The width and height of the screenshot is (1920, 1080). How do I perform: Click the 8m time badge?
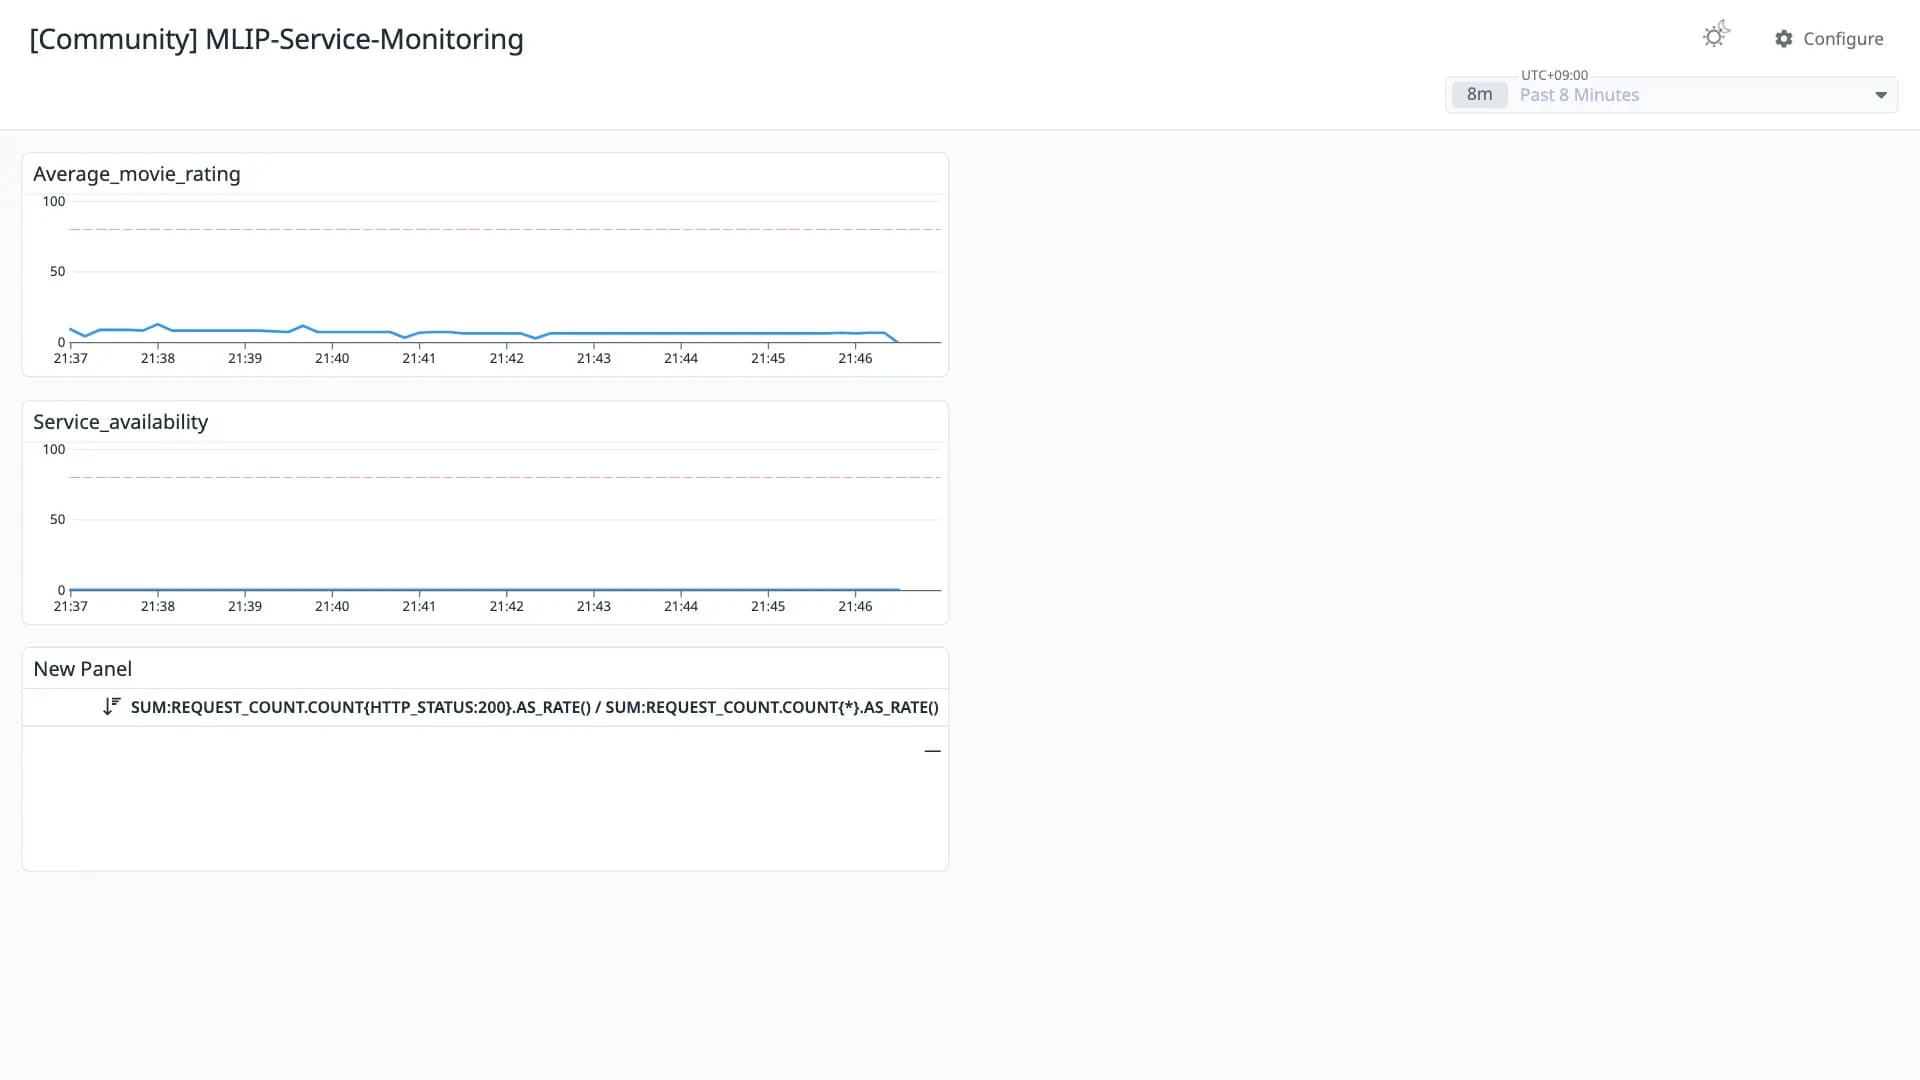(1479, 94)
